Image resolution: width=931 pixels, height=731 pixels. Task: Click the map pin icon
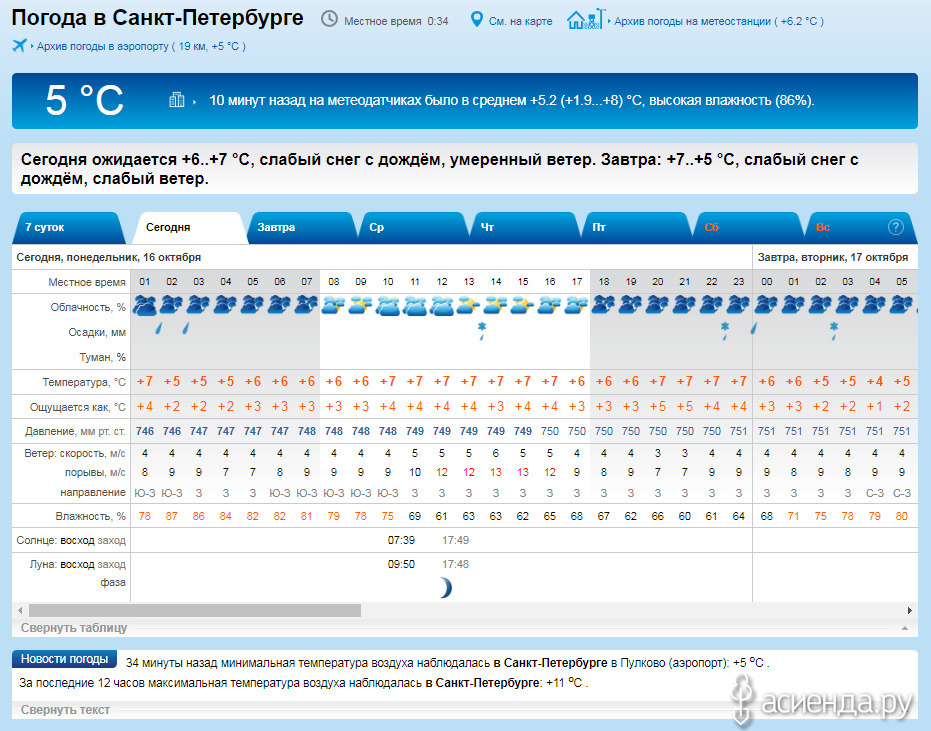476,20
